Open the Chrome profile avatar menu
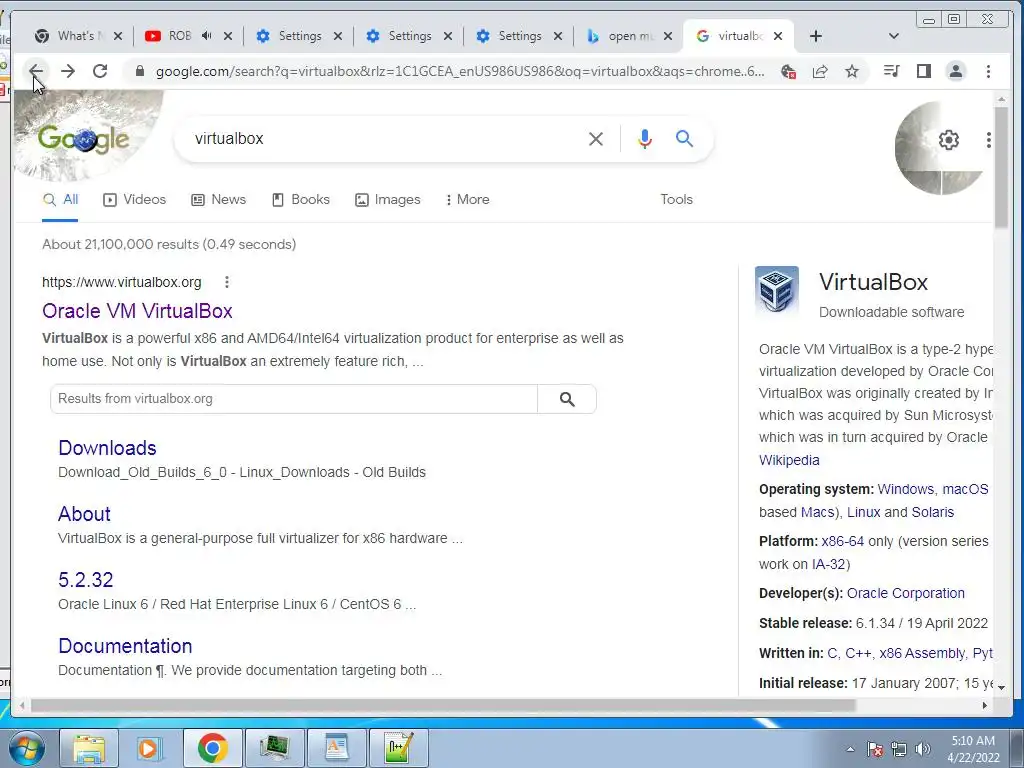 [955, 71]
